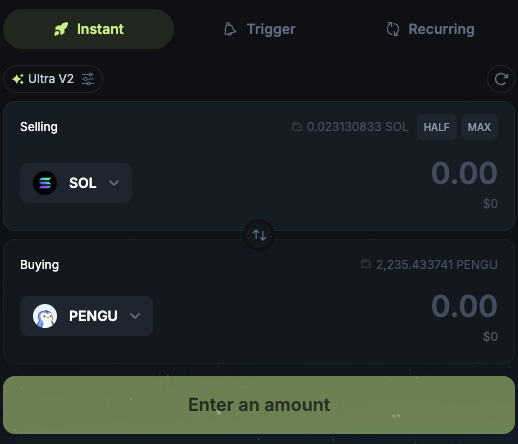This screenshot has height=444, width=518.
Task: Expand the PENGU token dropdown chevron
Action: coord(135,316)
